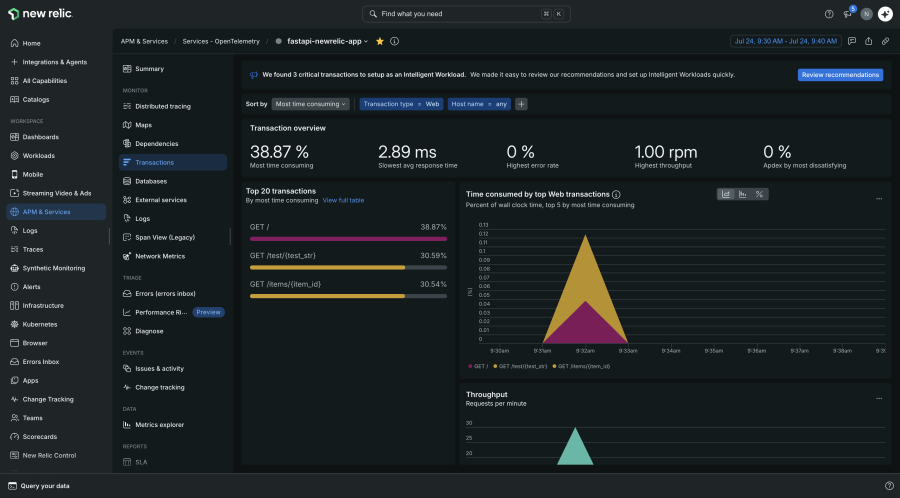The width and height of the screenshot is (900, 498).
Task: Open the time range picker
Action: point(786,41)
